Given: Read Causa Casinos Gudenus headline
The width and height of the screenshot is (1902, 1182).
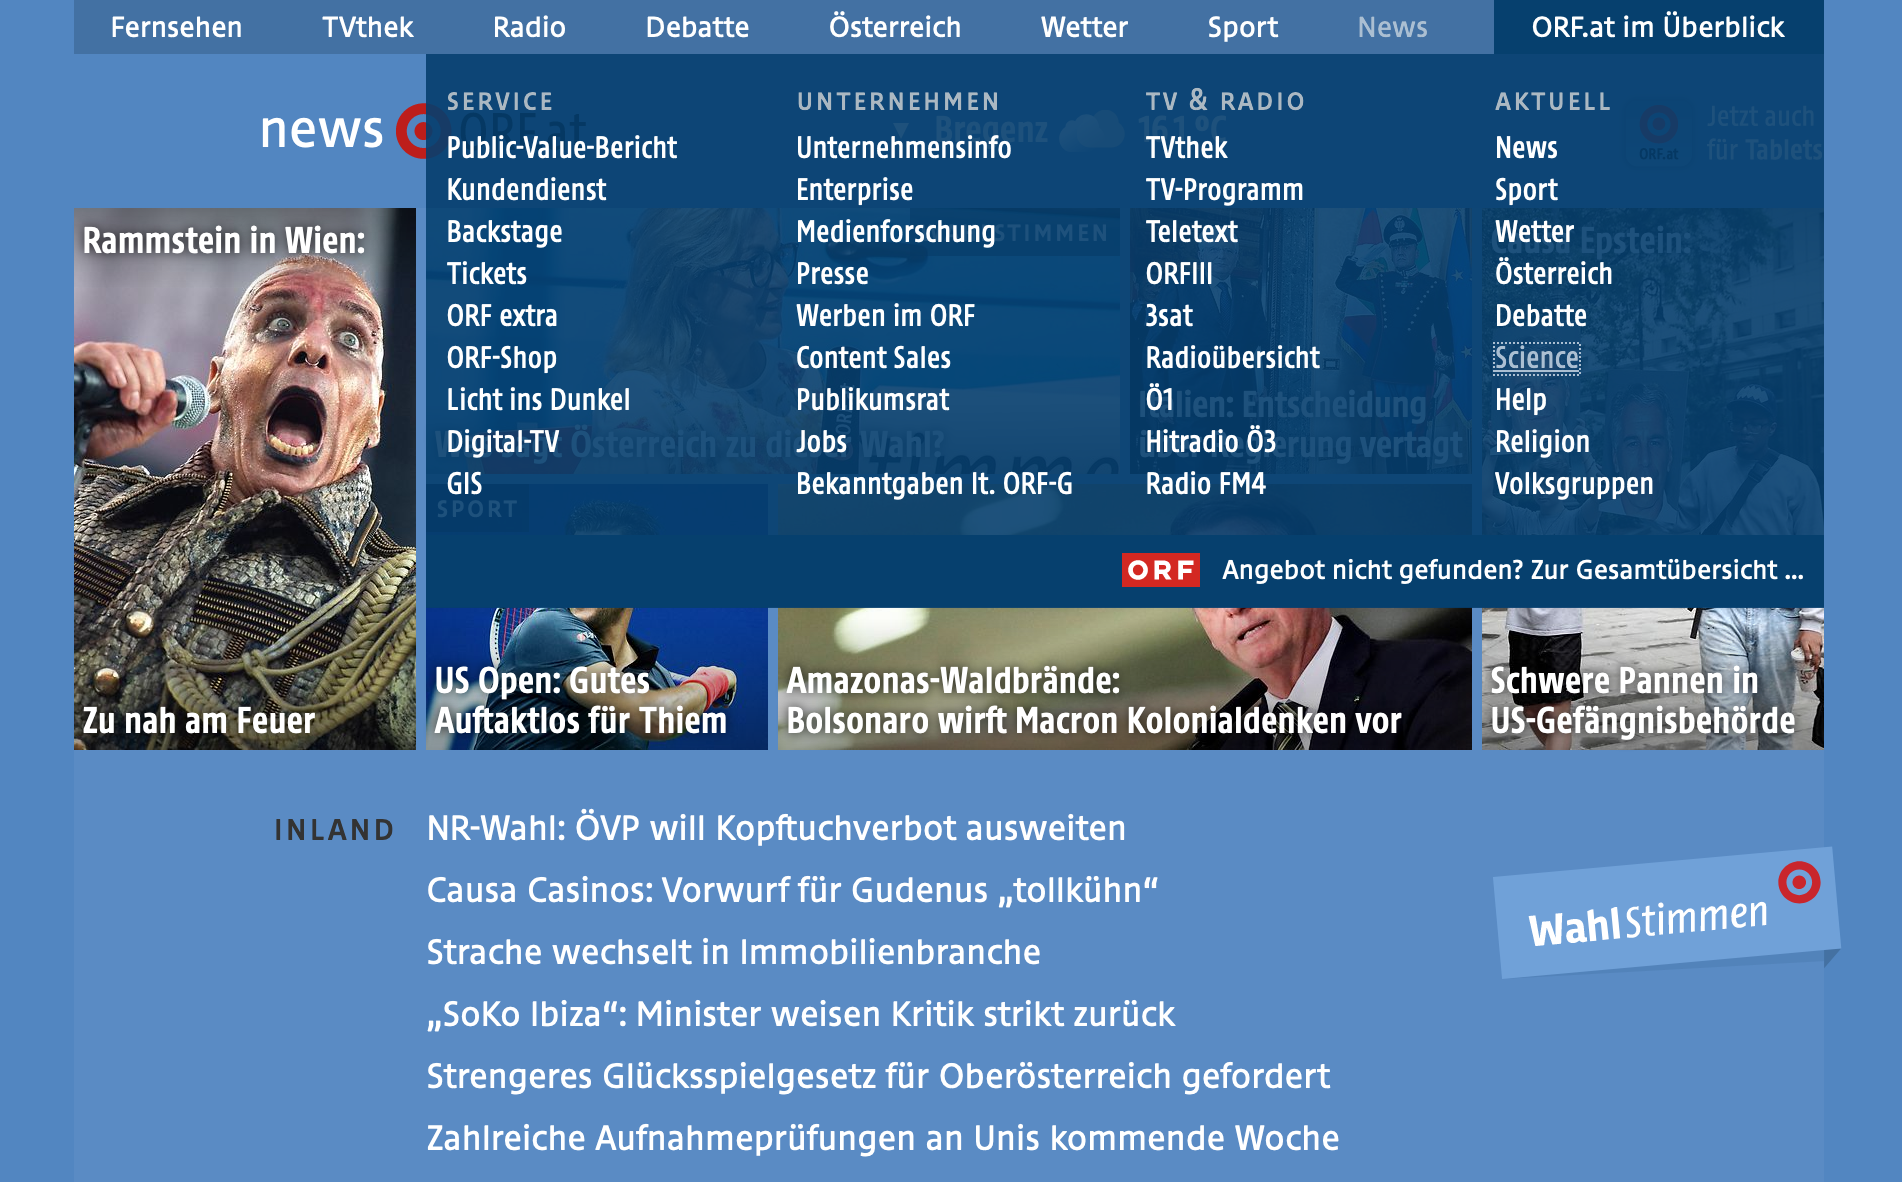Looking at the screenshot, I should (792, 890).
